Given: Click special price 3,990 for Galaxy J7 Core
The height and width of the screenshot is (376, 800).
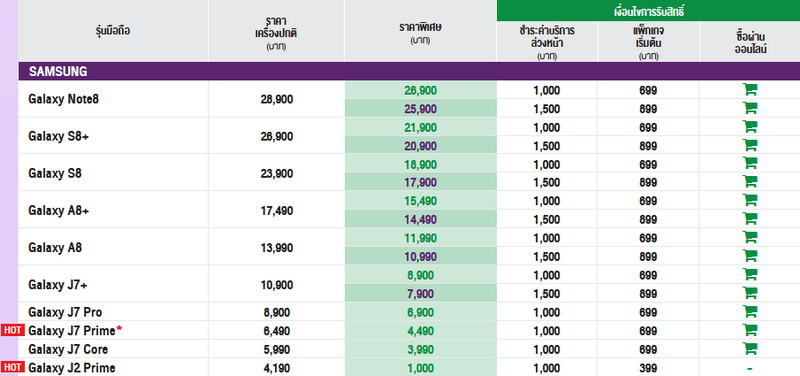Looking at the screenshot, I should click(x=420, y=350).
